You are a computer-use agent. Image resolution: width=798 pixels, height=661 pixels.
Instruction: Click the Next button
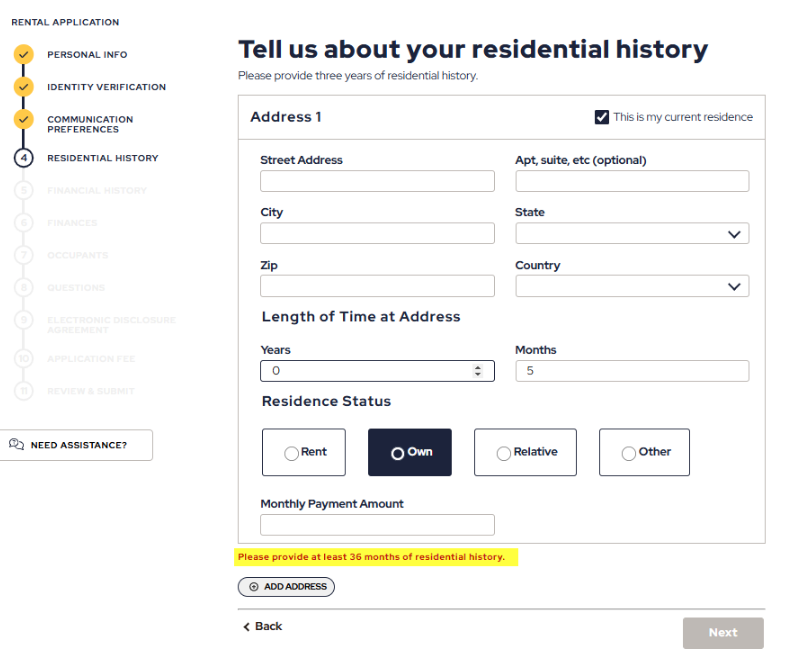(x=723, y=633)
